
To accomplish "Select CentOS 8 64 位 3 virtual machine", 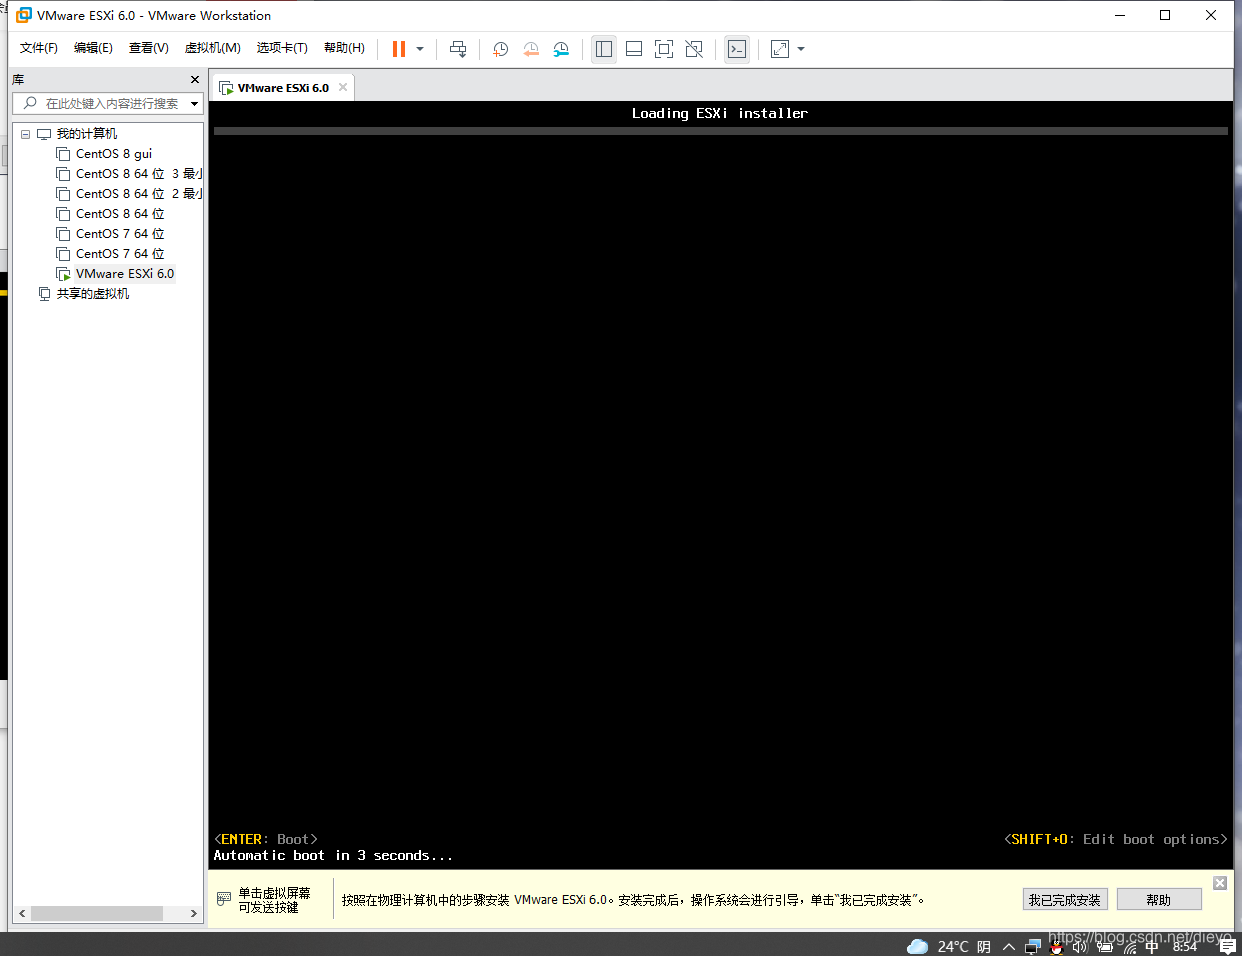I will pyautogui.click(x=139, y=174).
